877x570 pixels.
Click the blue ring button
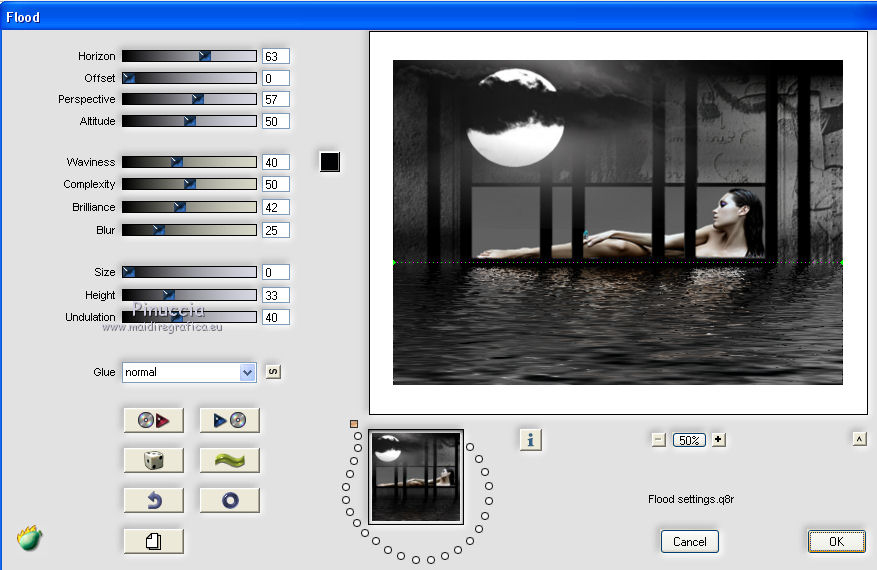tap(229, 500)
